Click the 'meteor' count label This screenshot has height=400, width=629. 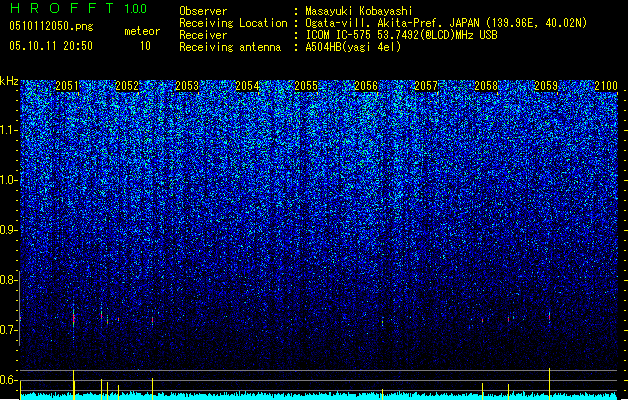(x=142, y=31)
